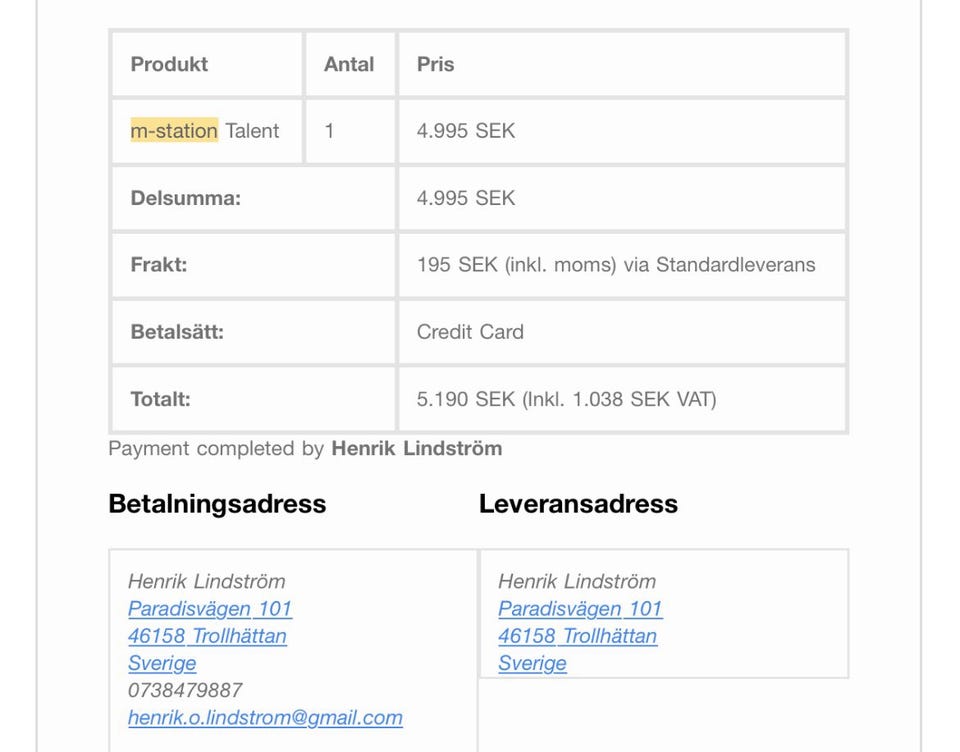Image resolution: width=960 pixels, height=752 pixels.
Task: Click the Sverige link in billing address
Action: click(162, 663)
